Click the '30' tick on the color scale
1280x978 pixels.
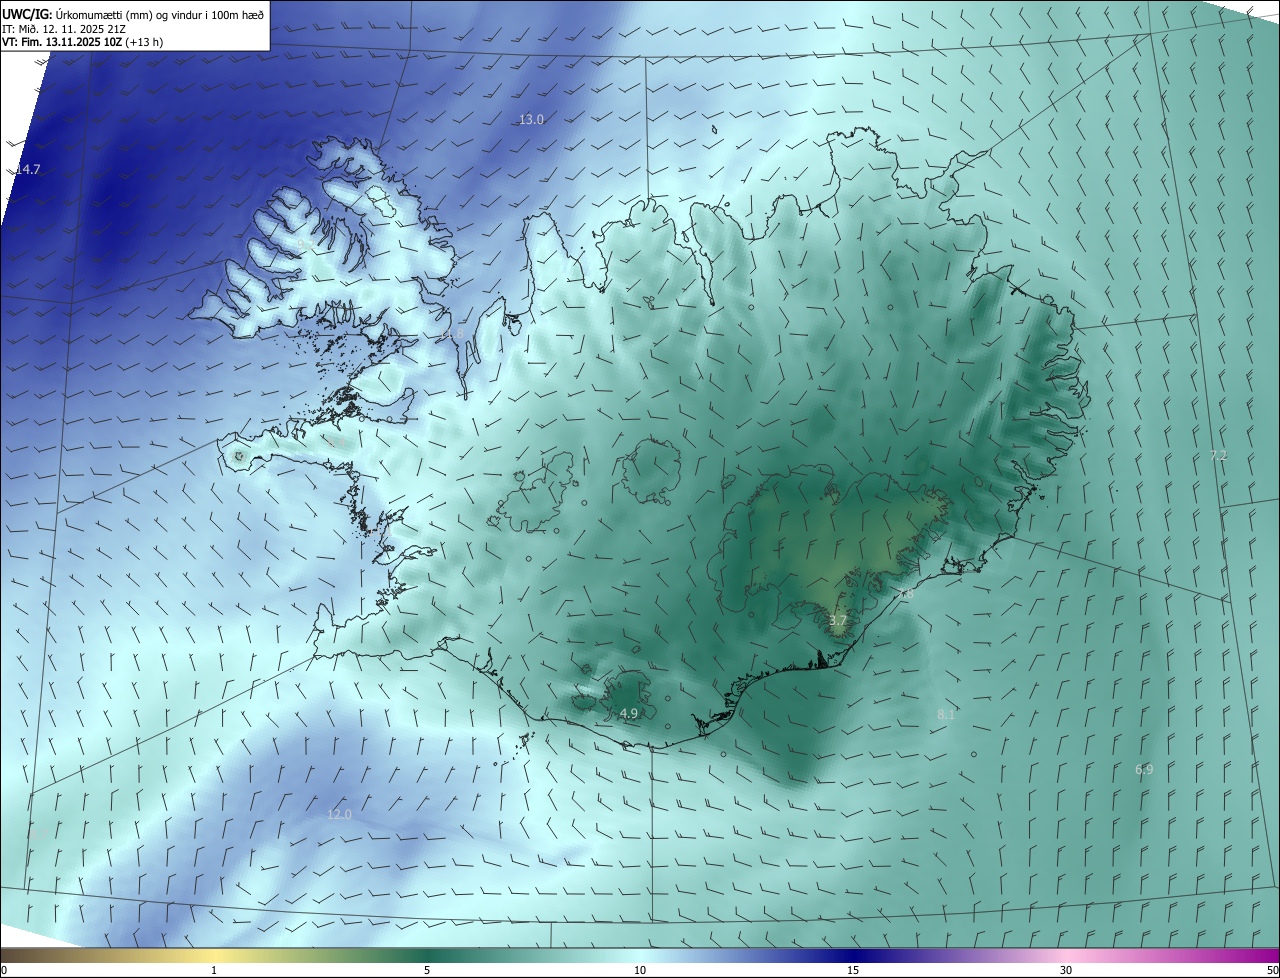click(x=1066, y=970)
